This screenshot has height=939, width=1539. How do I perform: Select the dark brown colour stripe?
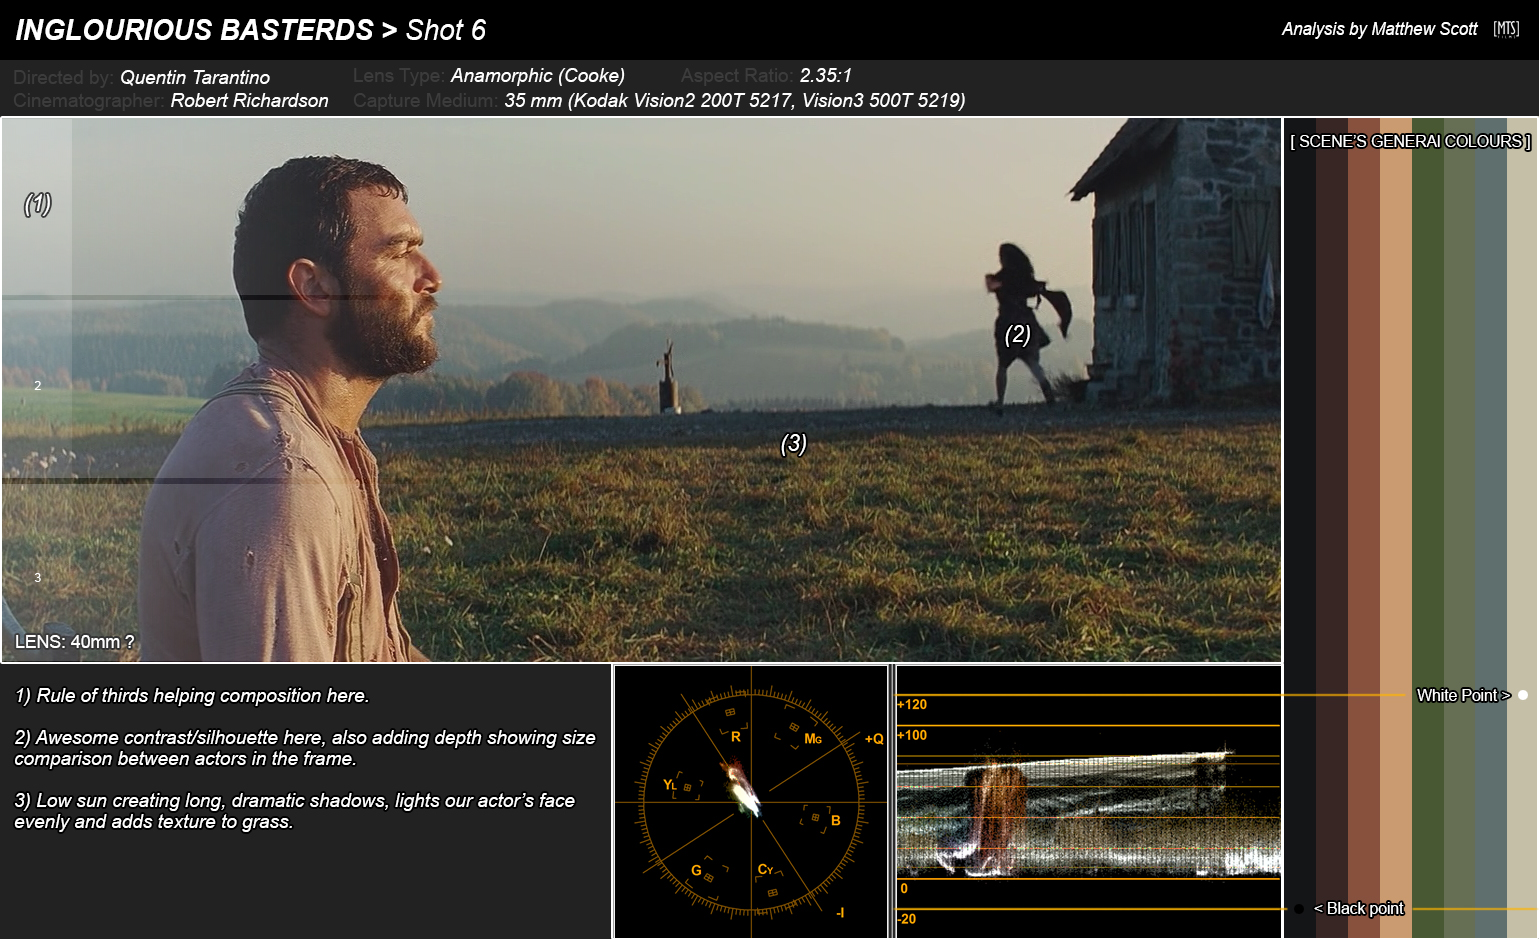tap(1332, 528)
